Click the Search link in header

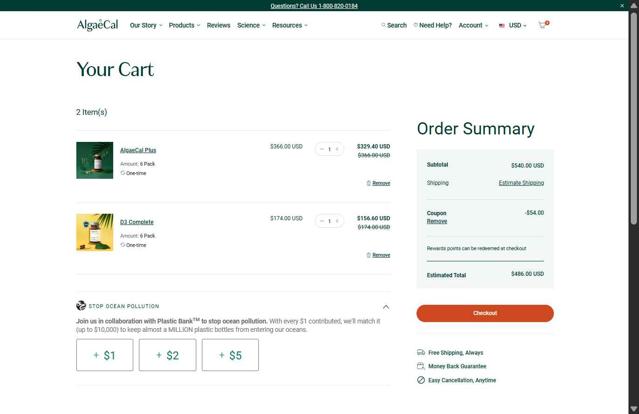point(397,25)
